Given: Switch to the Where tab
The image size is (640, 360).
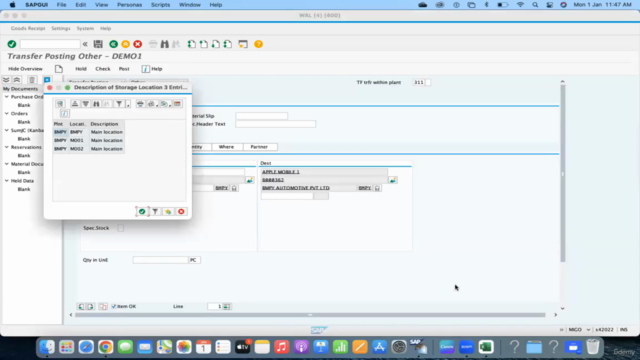Looking at the screenshot, I should pos(227,147).
